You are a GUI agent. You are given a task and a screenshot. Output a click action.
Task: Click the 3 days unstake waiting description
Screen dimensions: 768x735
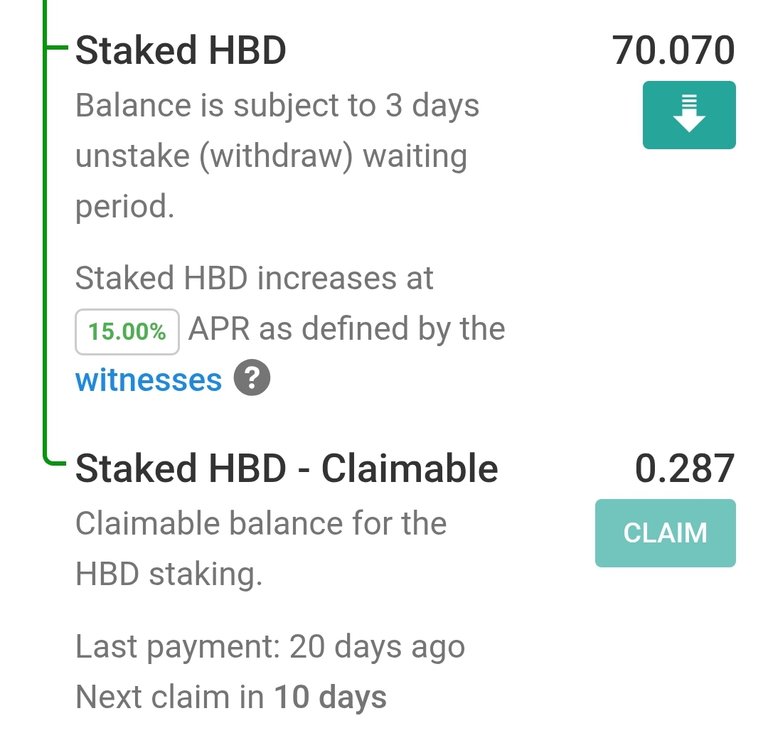coord(277,156)
